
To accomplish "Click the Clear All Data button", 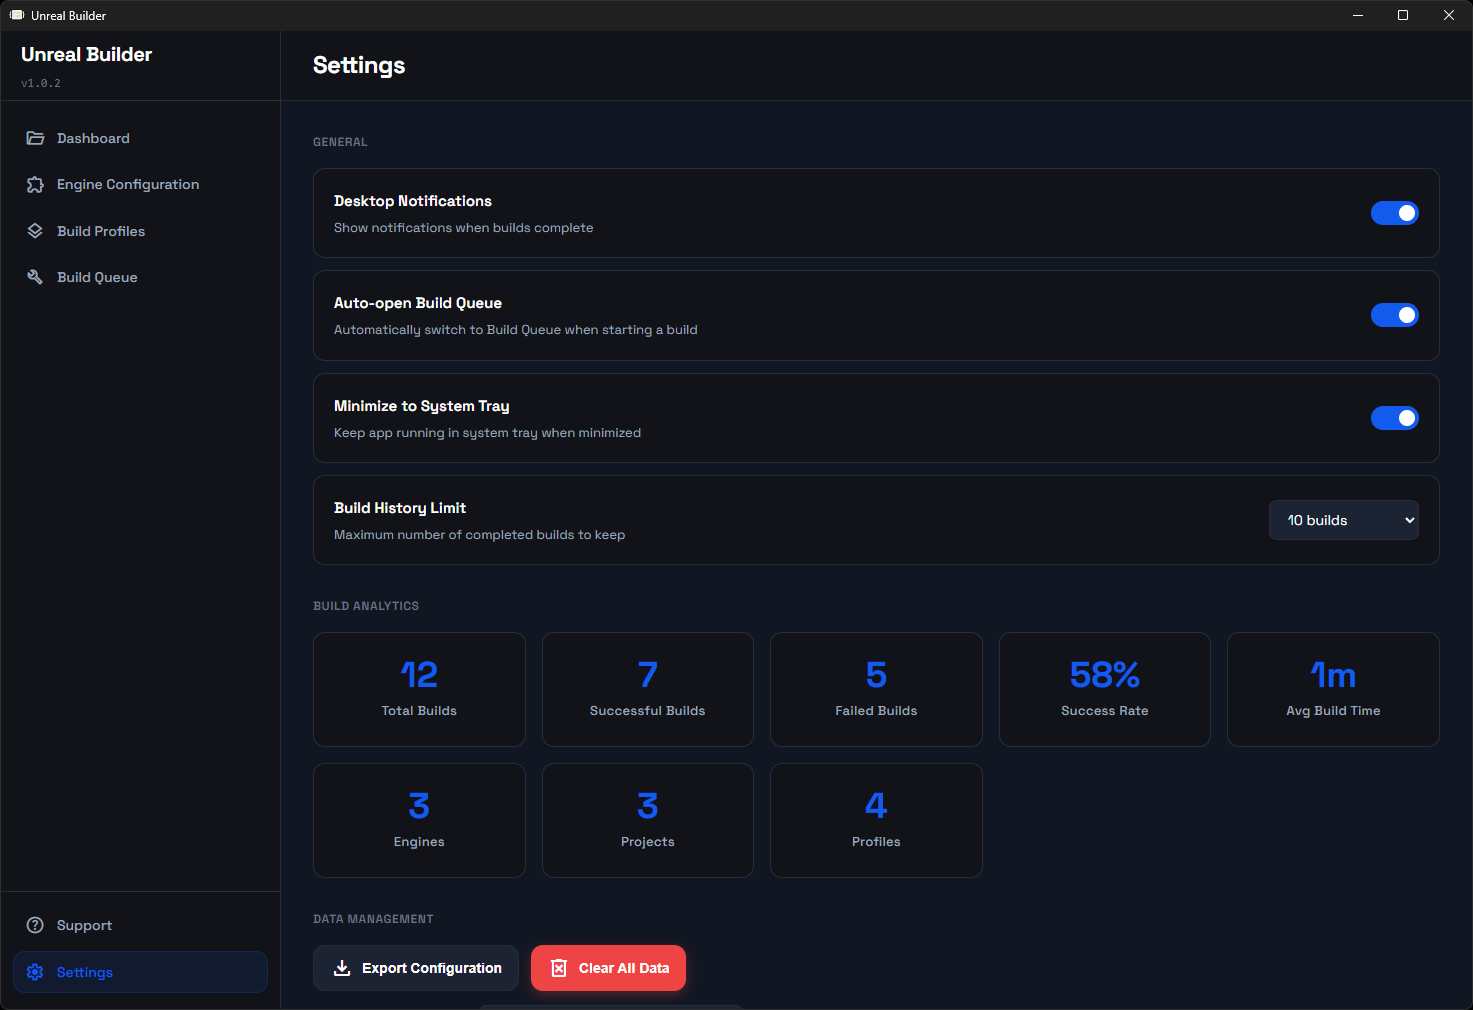I will coord(608,968).
